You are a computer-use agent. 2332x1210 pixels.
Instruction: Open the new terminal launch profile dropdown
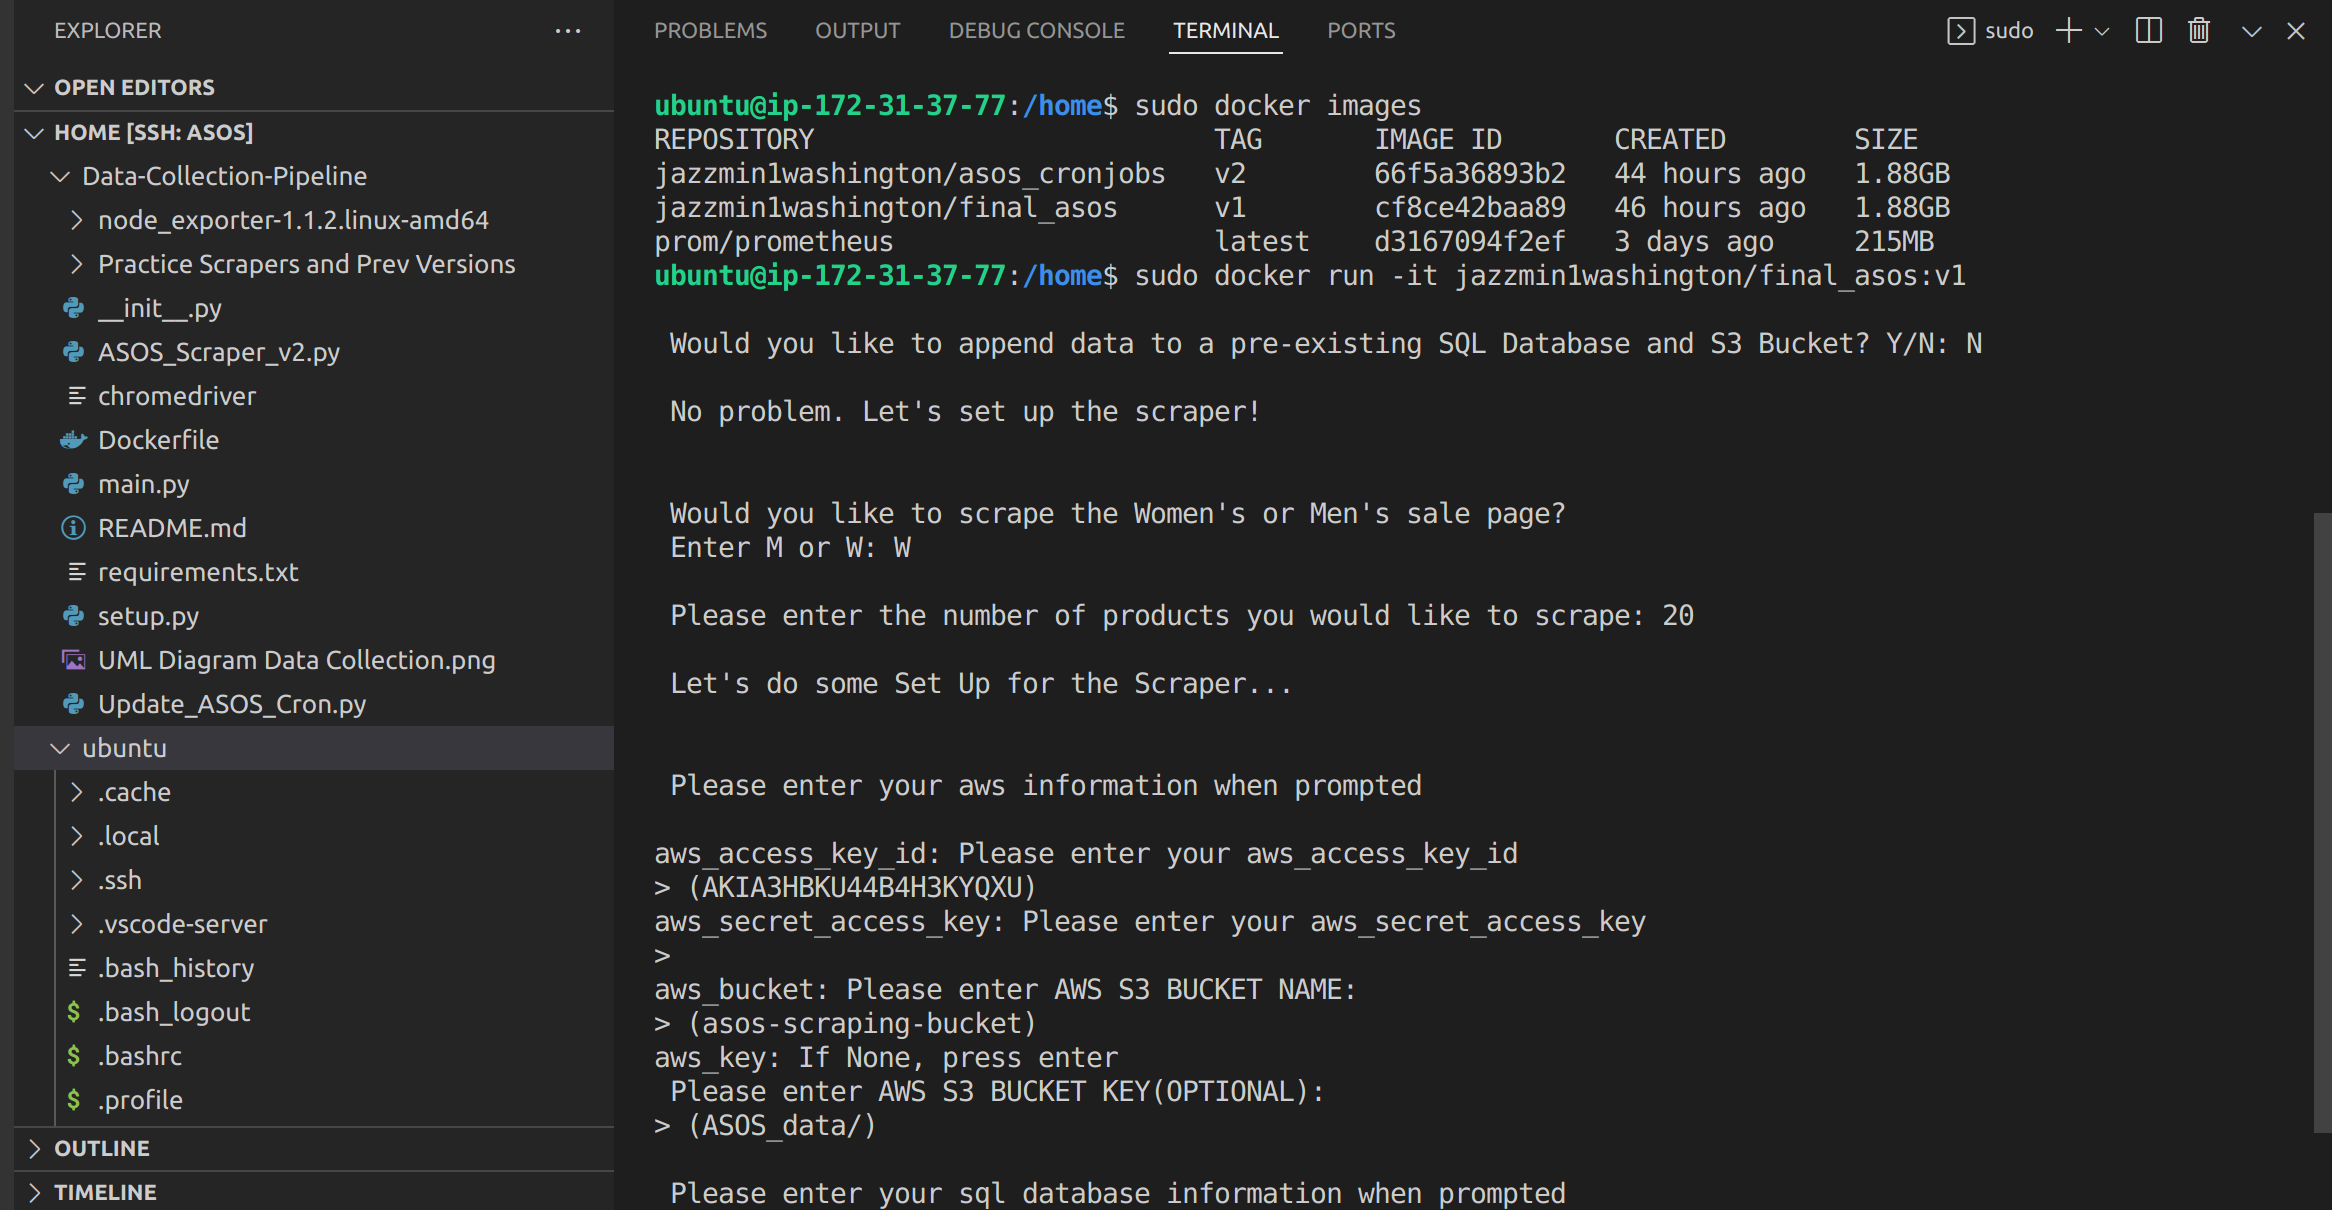pos(2102,31)
